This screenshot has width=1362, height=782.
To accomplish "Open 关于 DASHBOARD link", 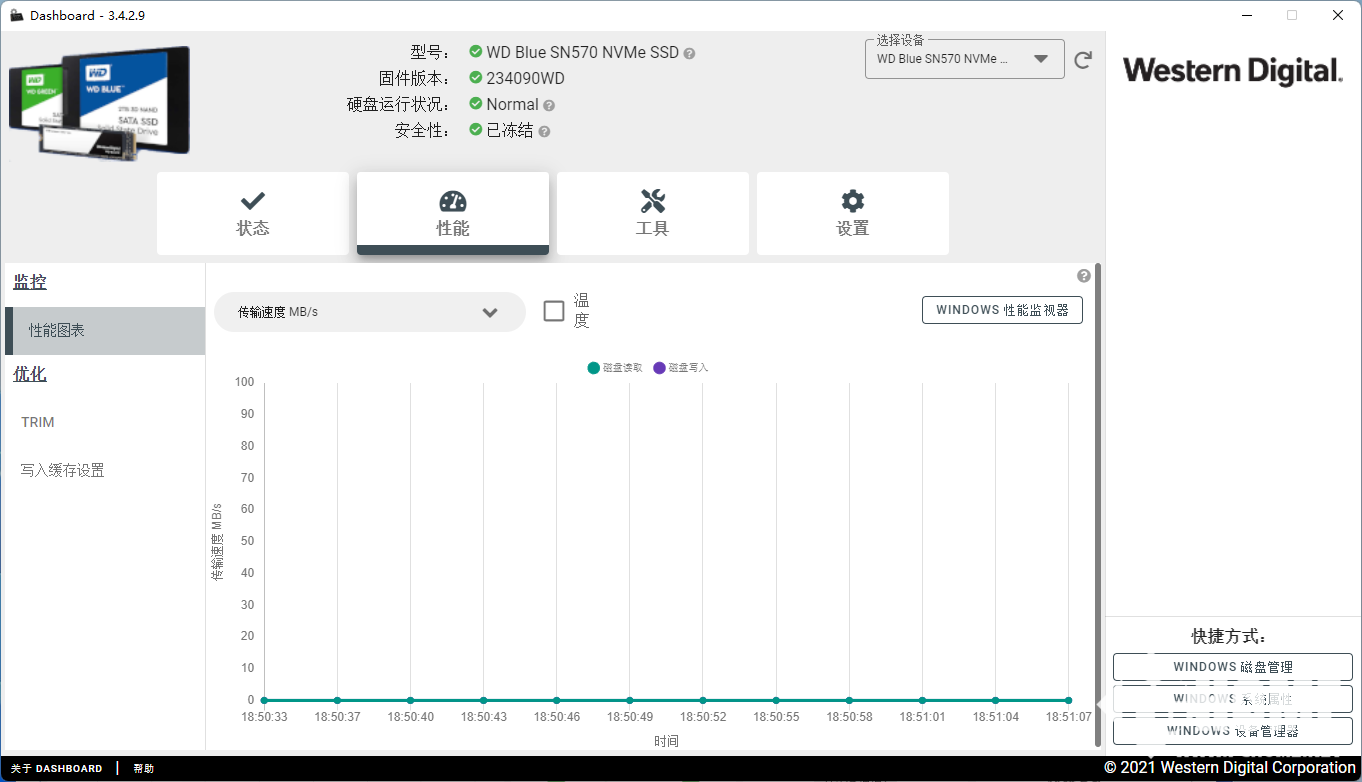I will (x=57, y=769).
